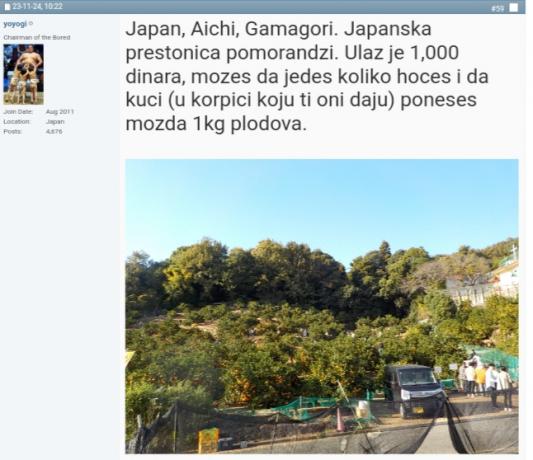This screenshot has height=460, width=533.
Task: Click the online status icon next to yoyogi
Action: (x=31, y=23)
